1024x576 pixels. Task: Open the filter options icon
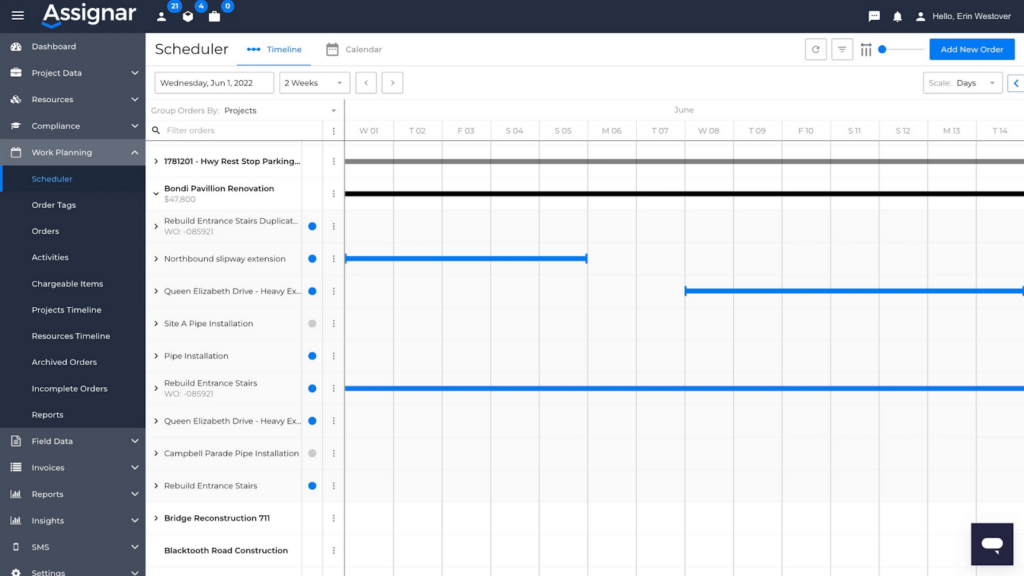[x=841, y=48]
